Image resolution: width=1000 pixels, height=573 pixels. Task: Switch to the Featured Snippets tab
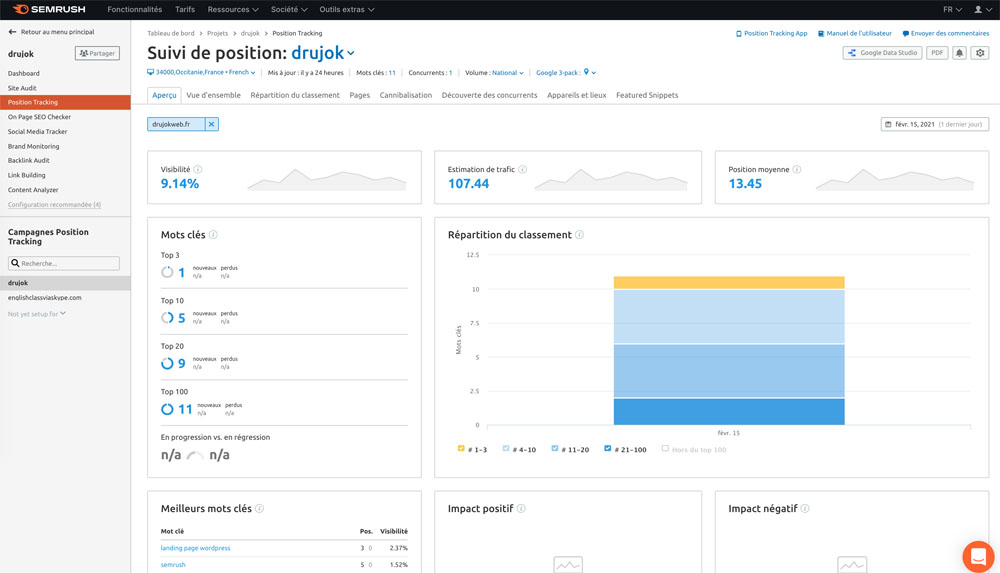pyautogui.click(x=647, y=95)
